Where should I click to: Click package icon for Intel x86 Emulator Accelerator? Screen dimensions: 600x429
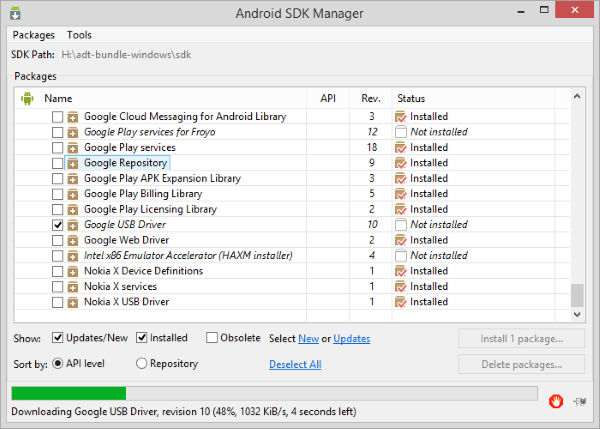tap(73, 256)
